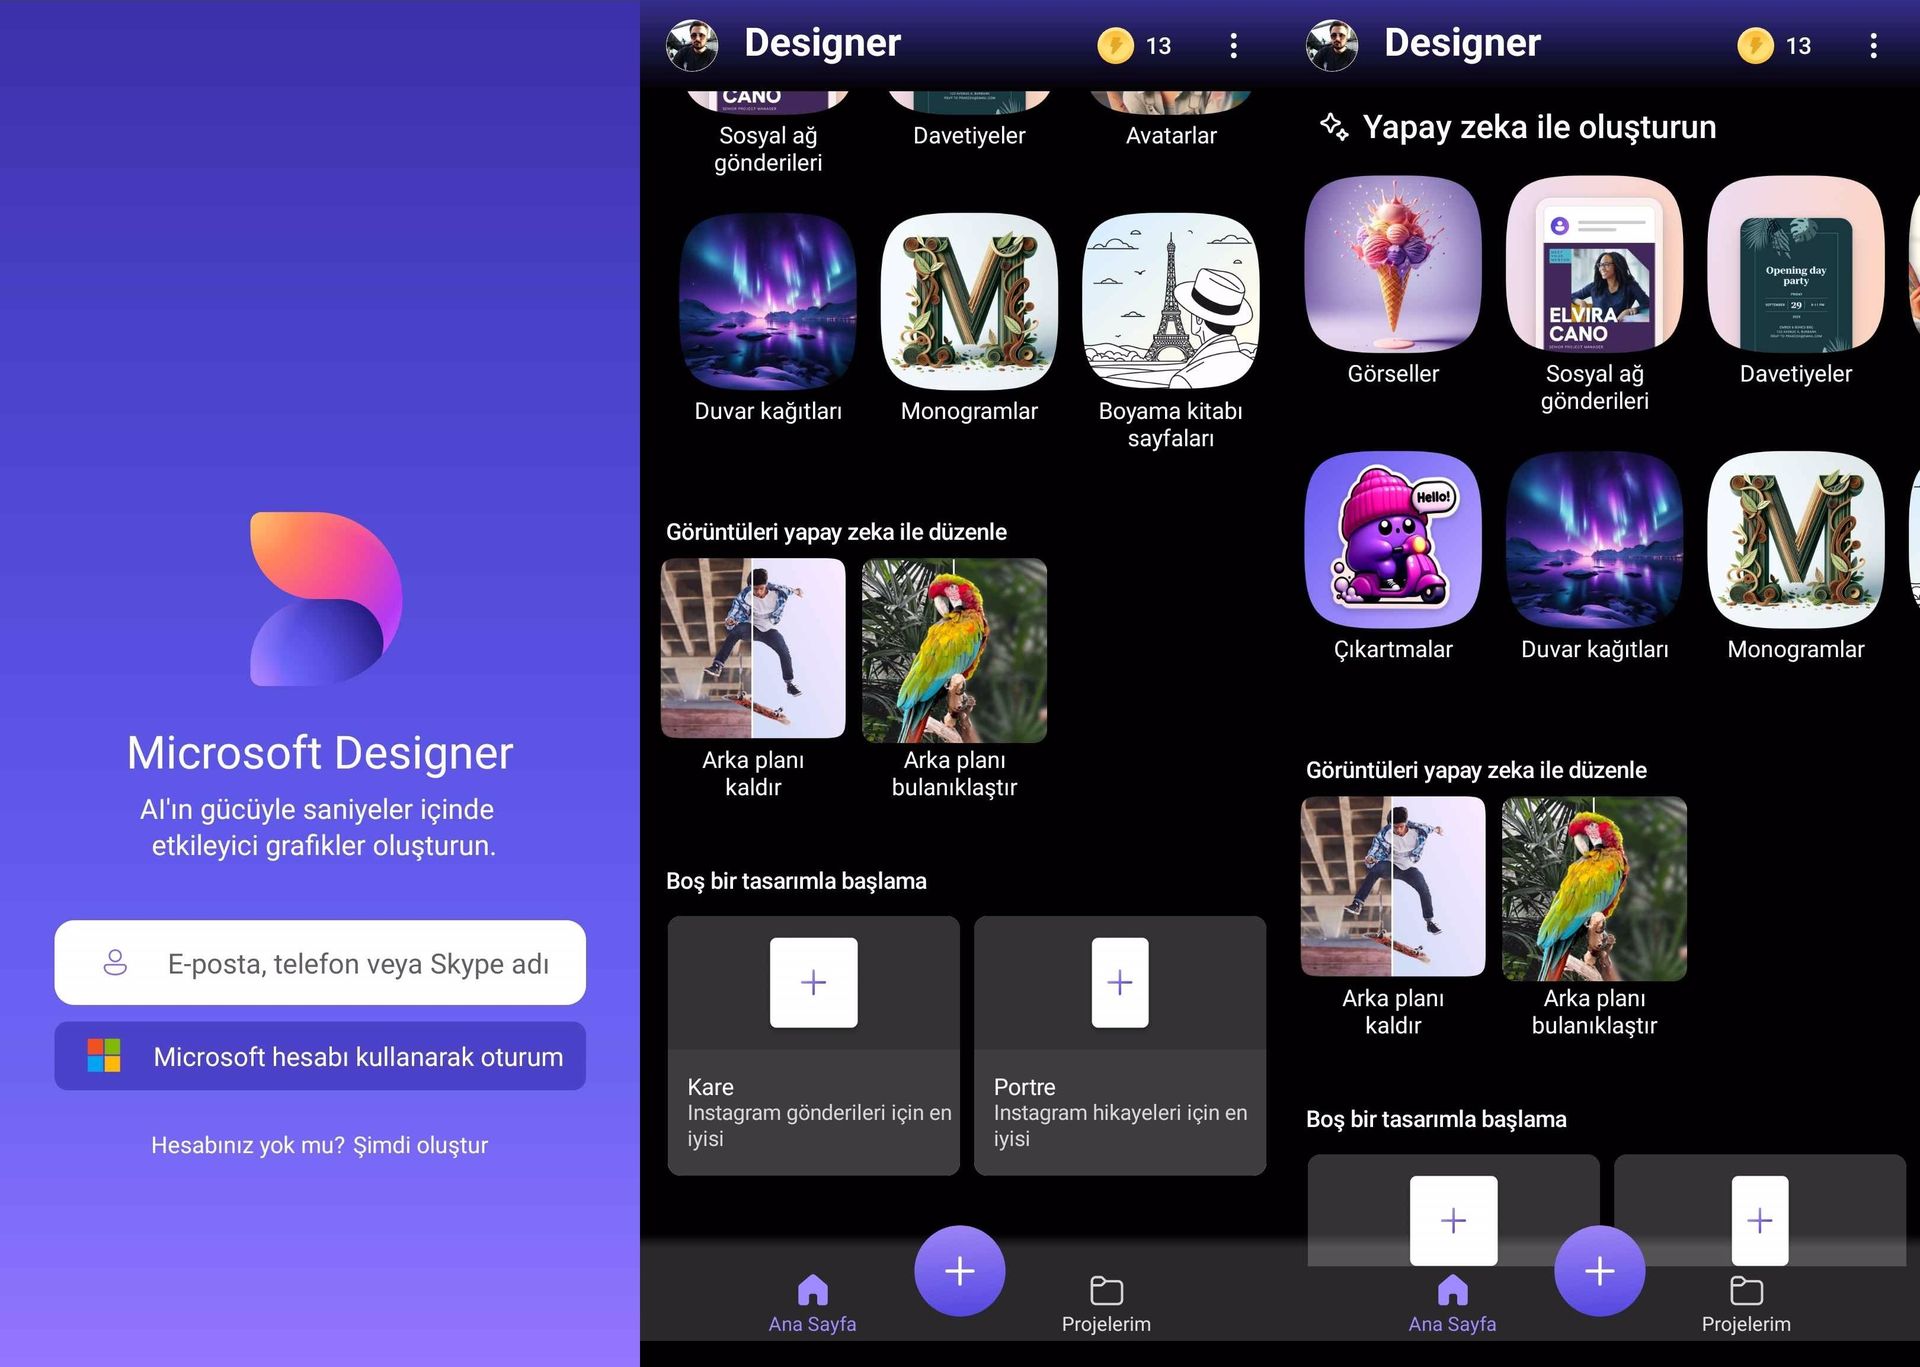The height and width of the screenshot is (1367, 1920).
Task: Click the email, phone or Skype input field
Action: click(x=320, y=962)
